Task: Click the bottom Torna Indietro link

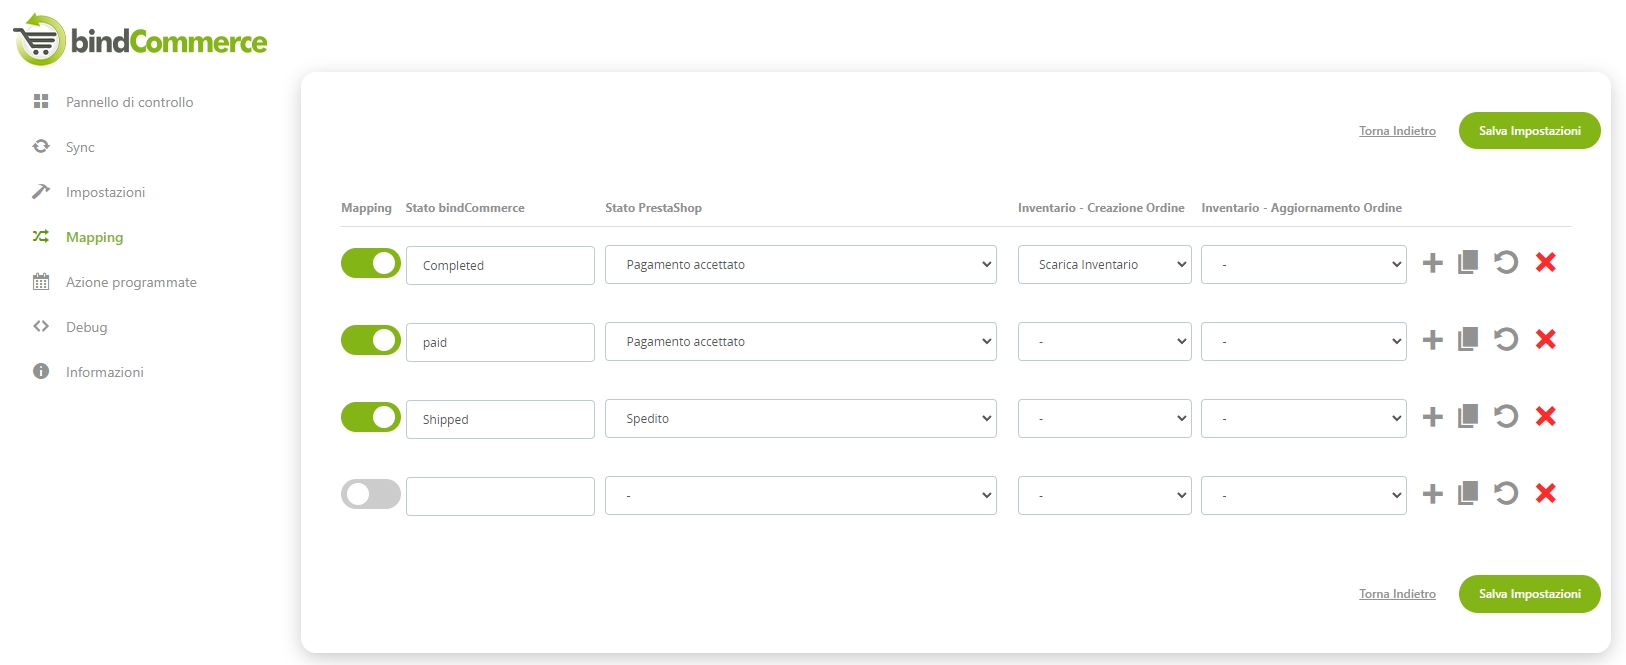Action: pos(1397,594)
